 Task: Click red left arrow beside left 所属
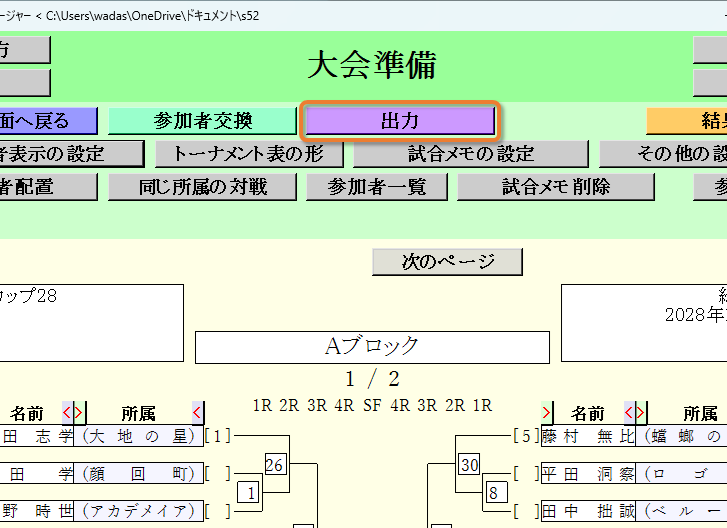point(198,412)
